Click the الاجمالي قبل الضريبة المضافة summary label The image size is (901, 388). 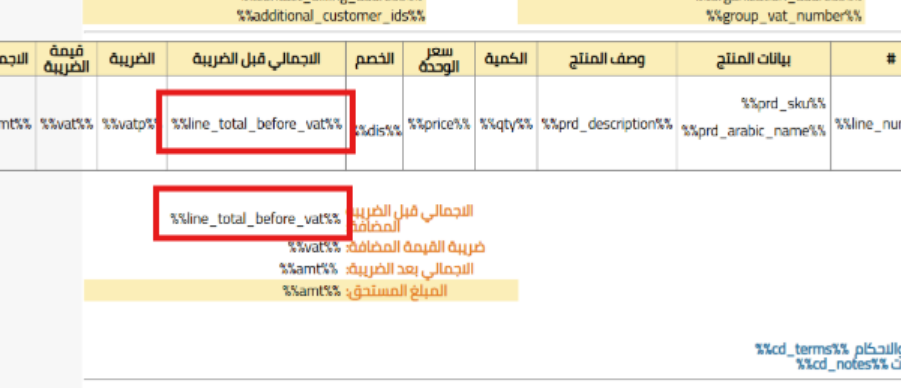point(411,218)
